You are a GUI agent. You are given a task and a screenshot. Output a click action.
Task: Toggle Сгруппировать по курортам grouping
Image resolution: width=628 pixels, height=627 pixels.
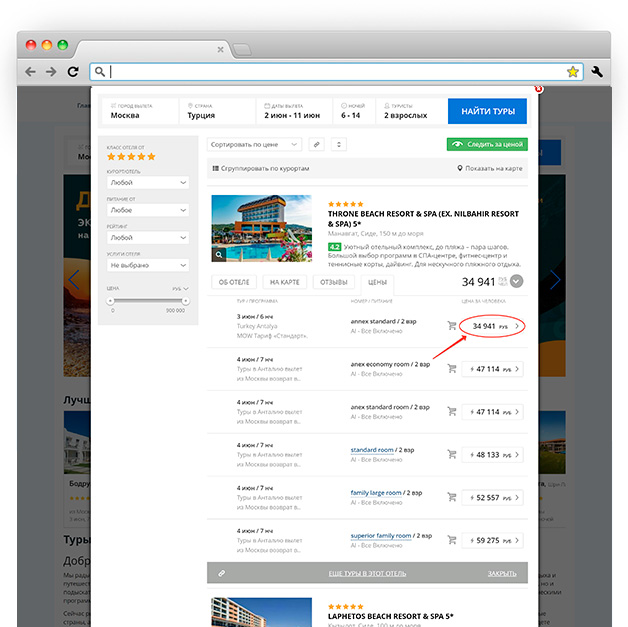[x=261, y=169]
